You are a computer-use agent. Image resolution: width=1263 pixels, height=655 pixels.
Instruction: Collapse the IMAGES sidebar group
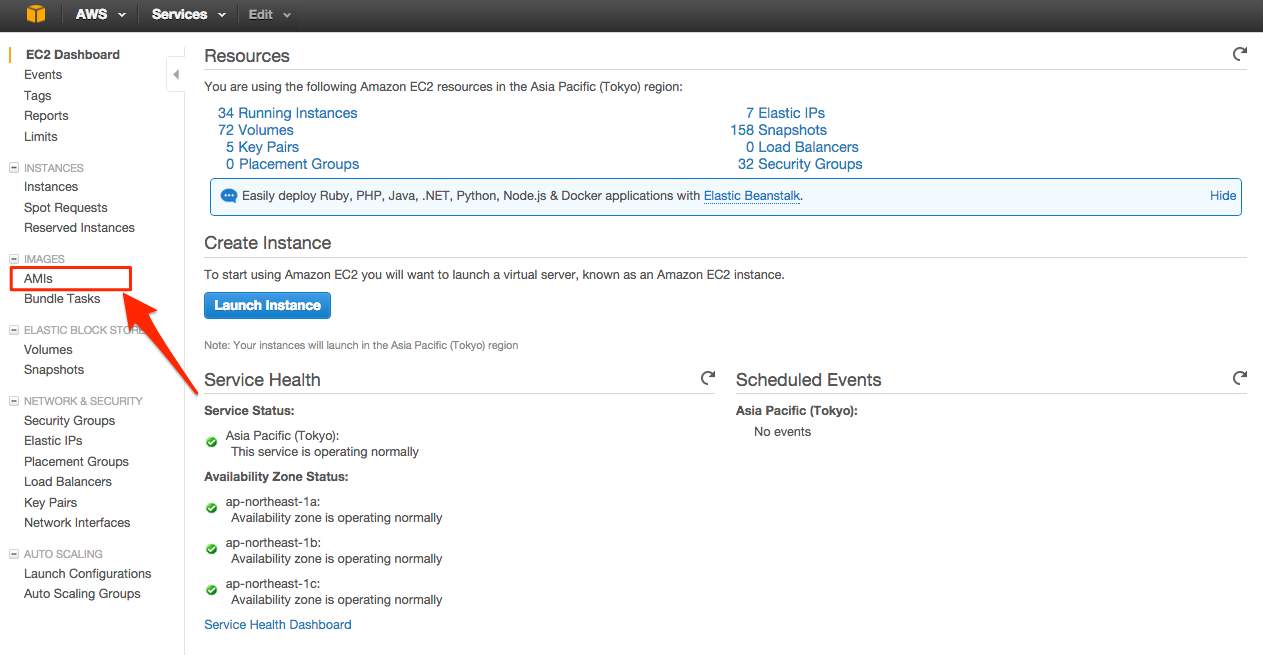click(14, 259)
